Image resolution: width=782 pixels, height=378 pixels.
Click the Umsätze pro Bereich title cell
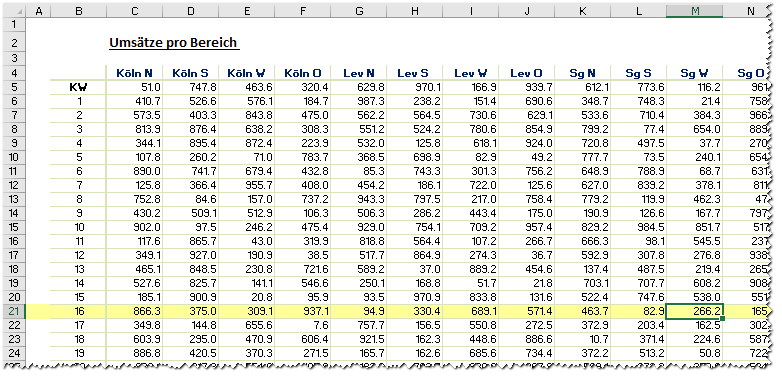pos(174,43)
